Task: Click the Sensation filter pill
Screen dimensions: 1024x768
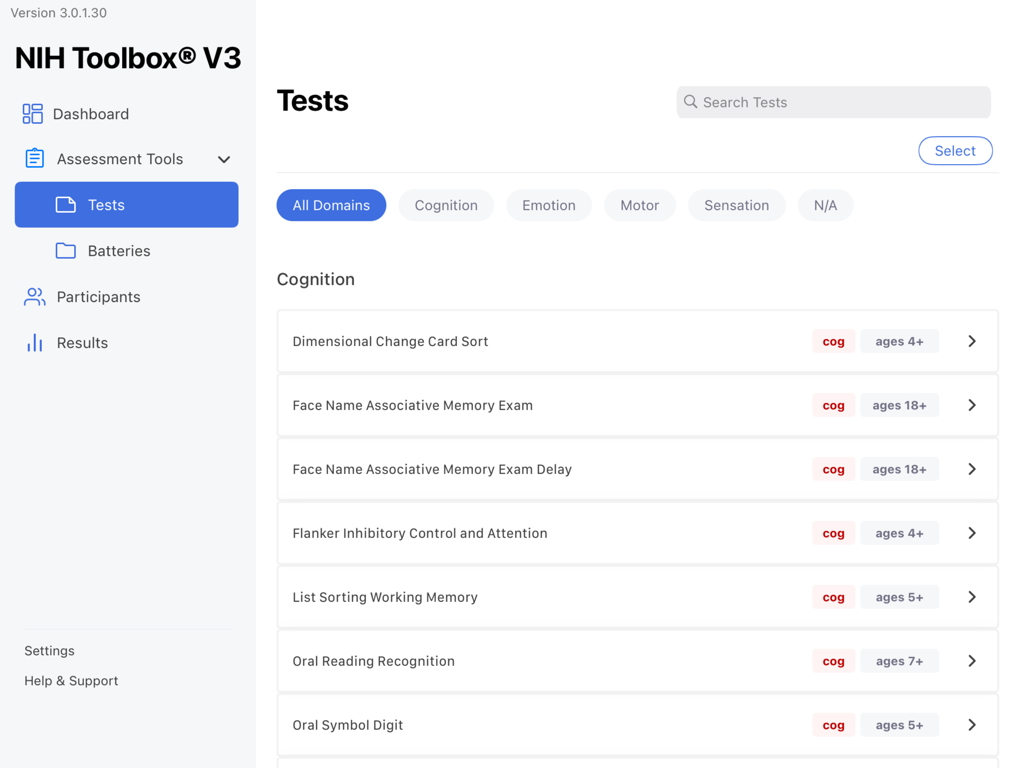Action: (736, 205)
